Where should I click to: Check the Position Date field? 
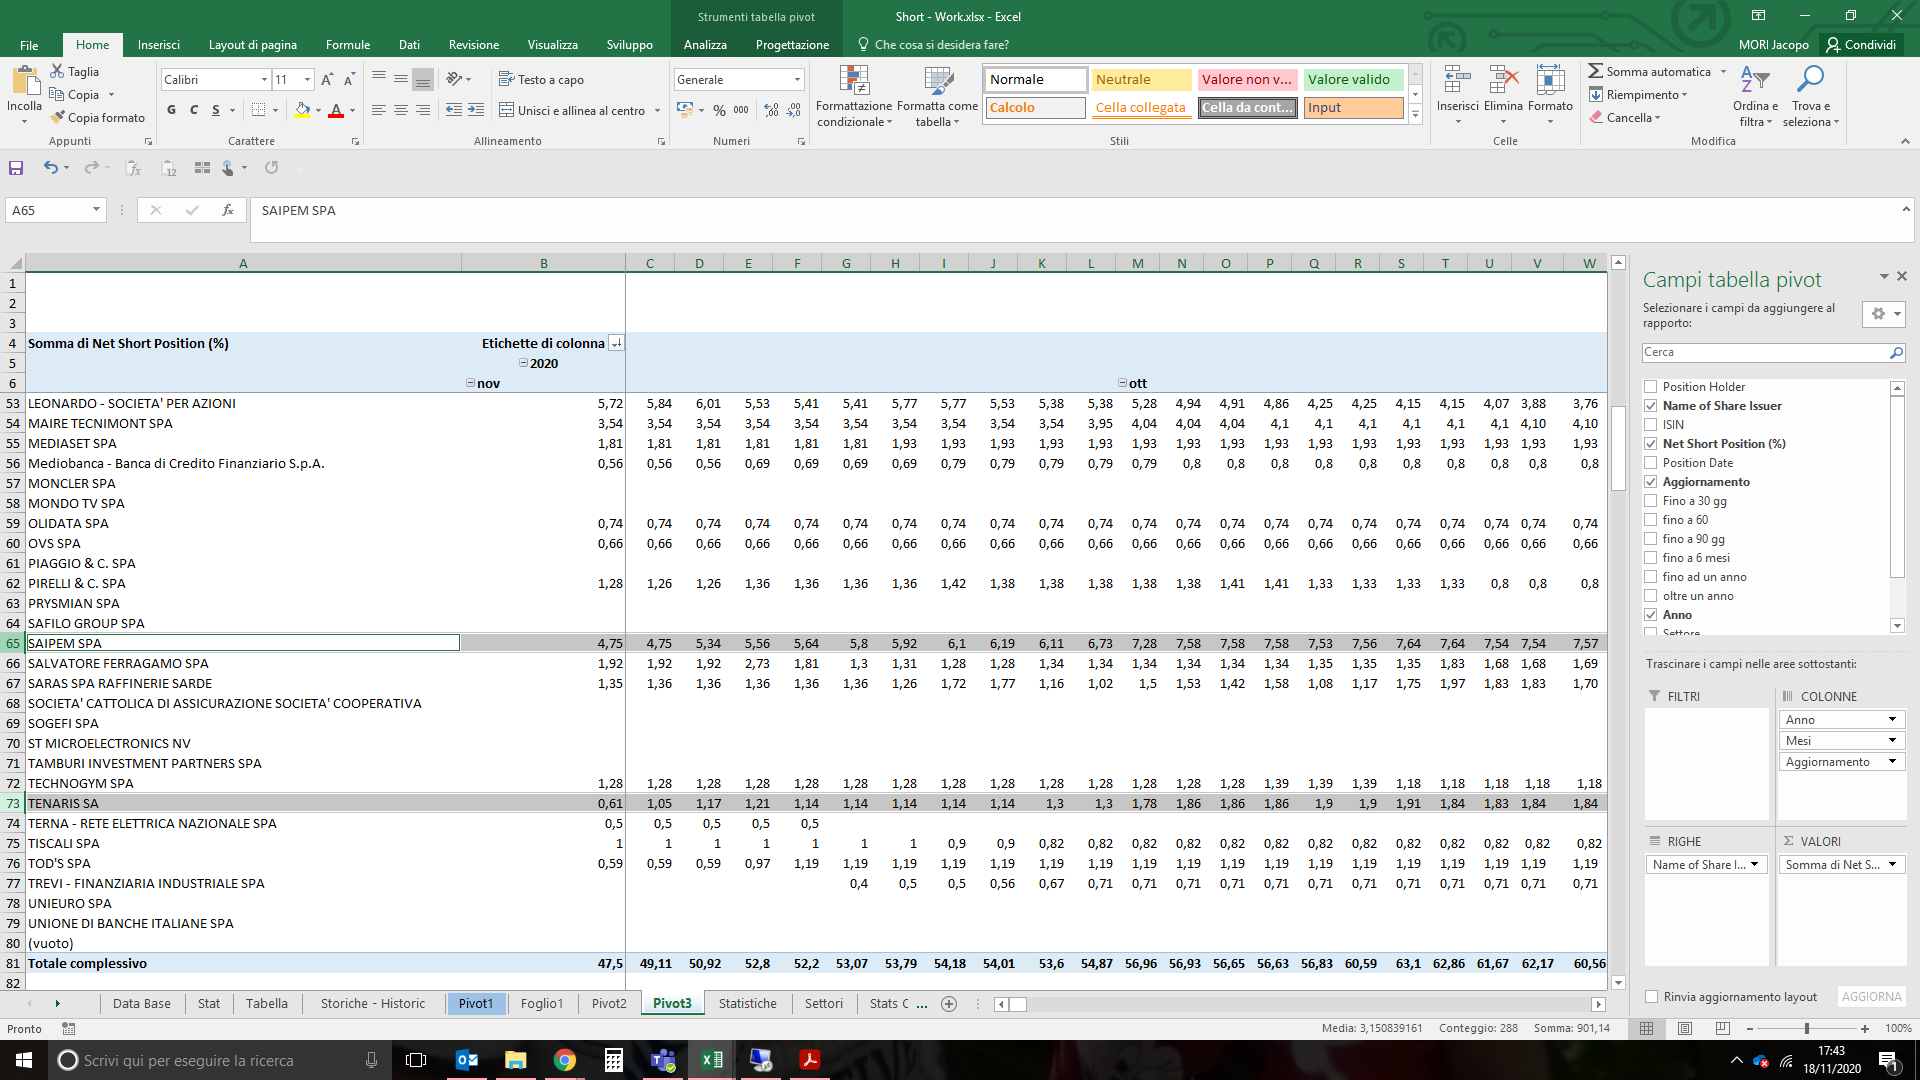tap(1651, 463)
